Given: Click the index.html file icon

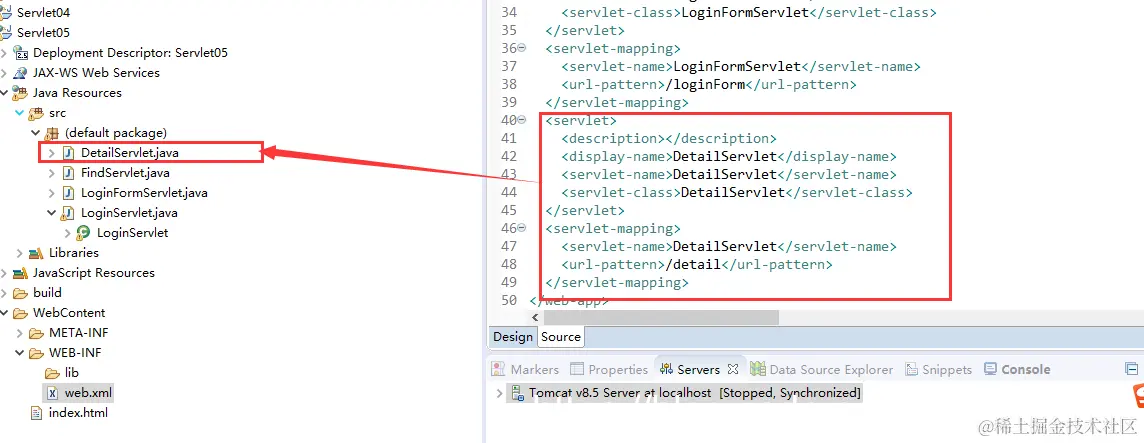Looking at the screenshot, I should coord(36,413).
